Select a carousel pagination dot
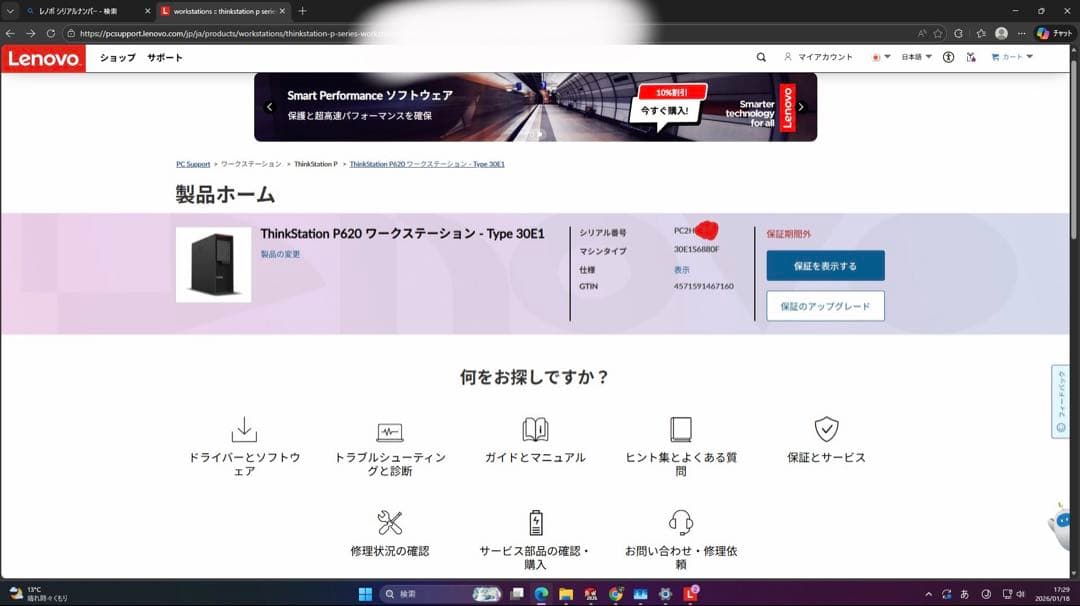The width and height of the screenshot is (1080, 606). point(536,133)
